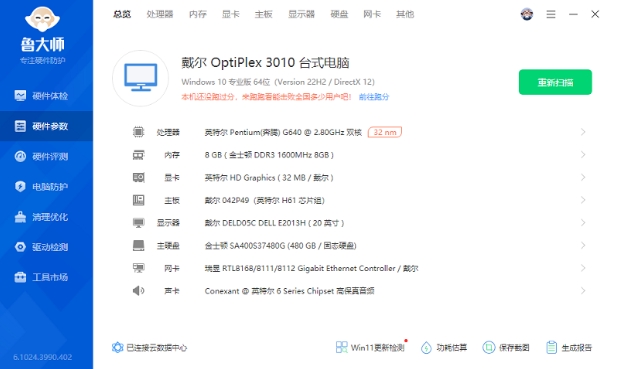
Task: Expand the 声卡 row chevron
Action: click(583, 291)
